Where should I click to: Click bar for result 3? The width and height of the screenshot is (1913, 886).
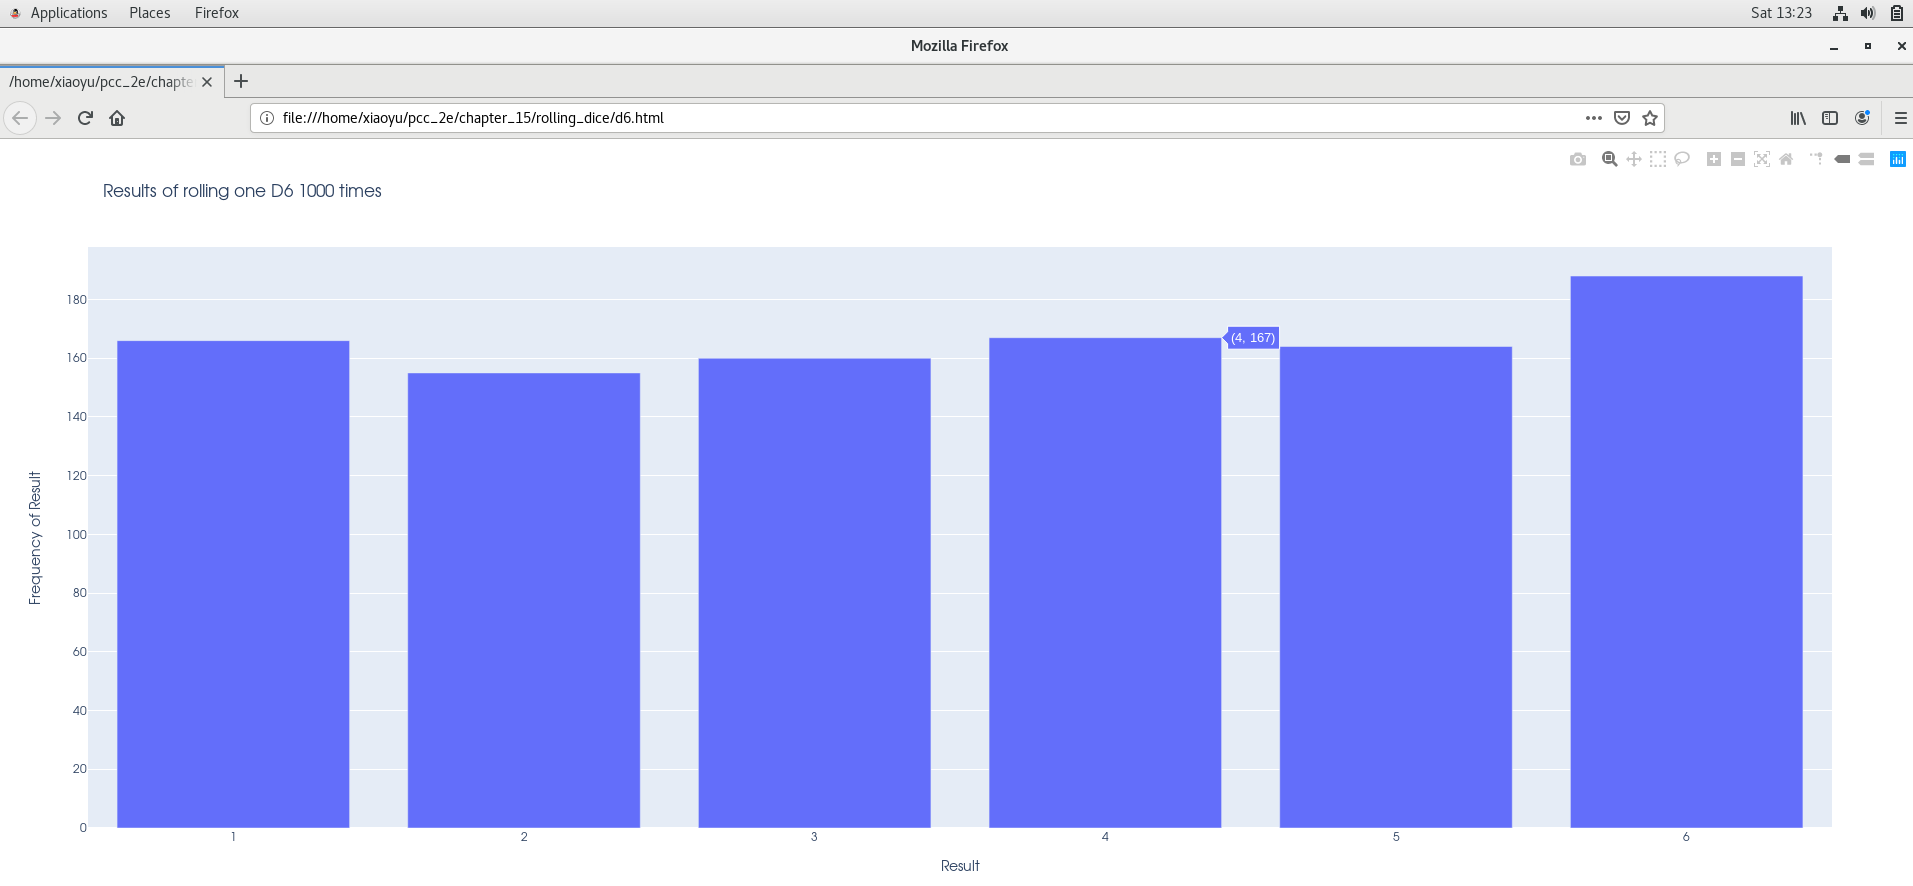[814, 593]
